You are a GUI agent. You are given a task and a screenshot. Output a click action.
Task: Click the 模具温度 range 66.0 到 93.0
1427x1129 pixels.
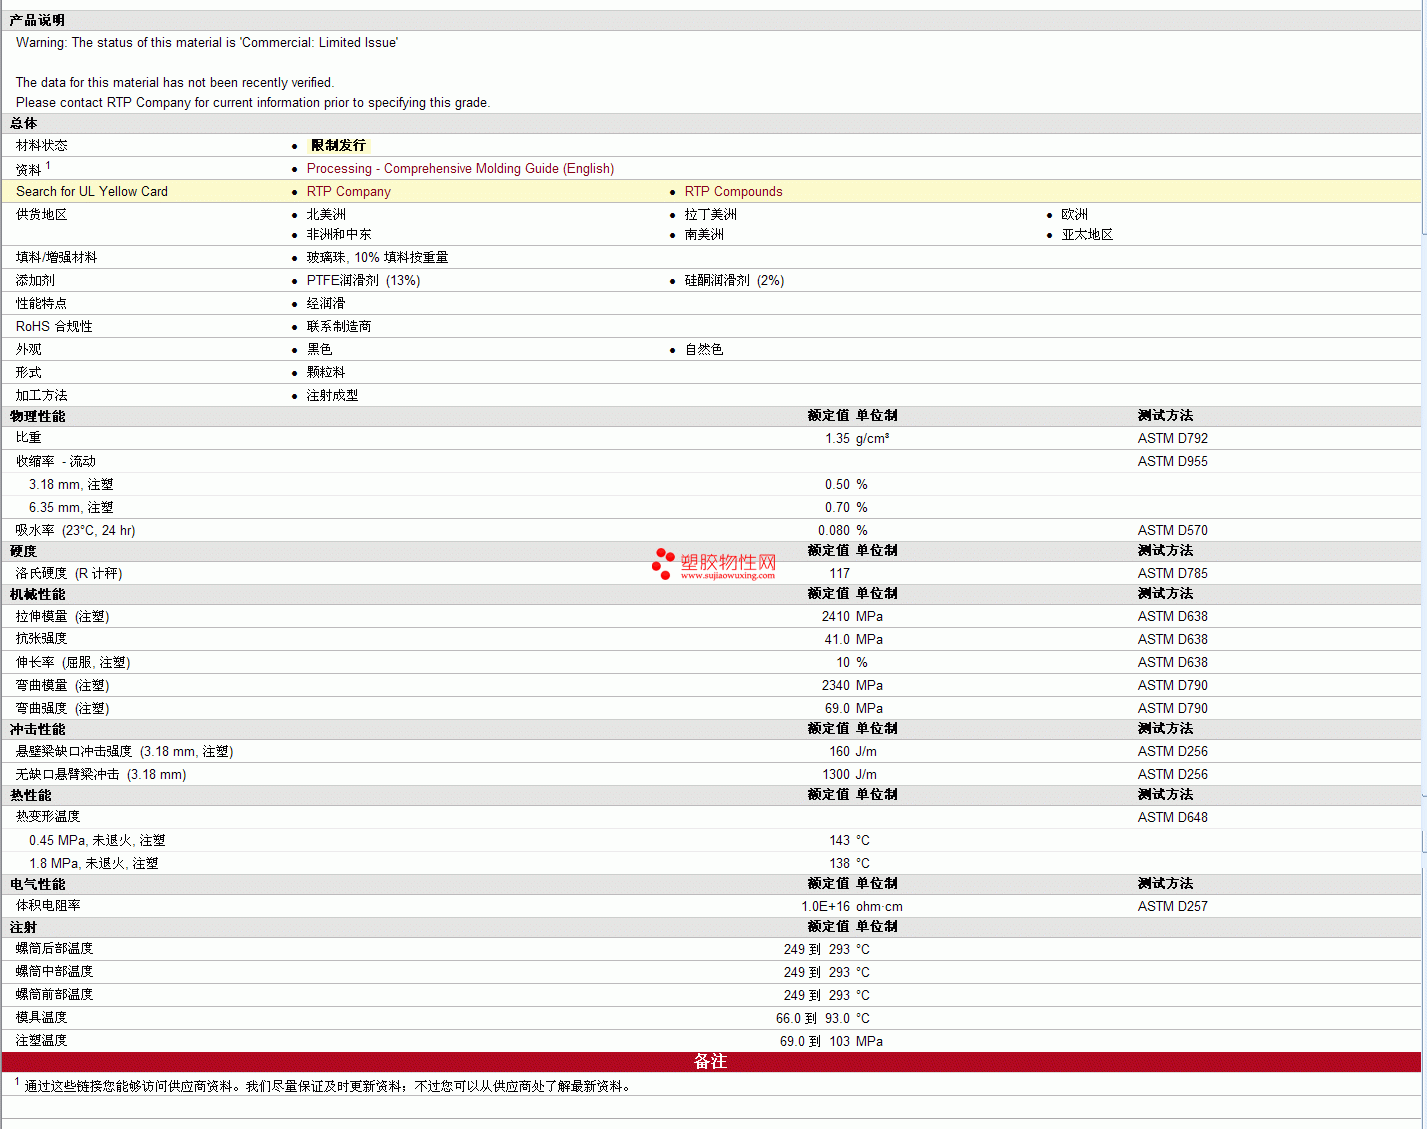813,1019
